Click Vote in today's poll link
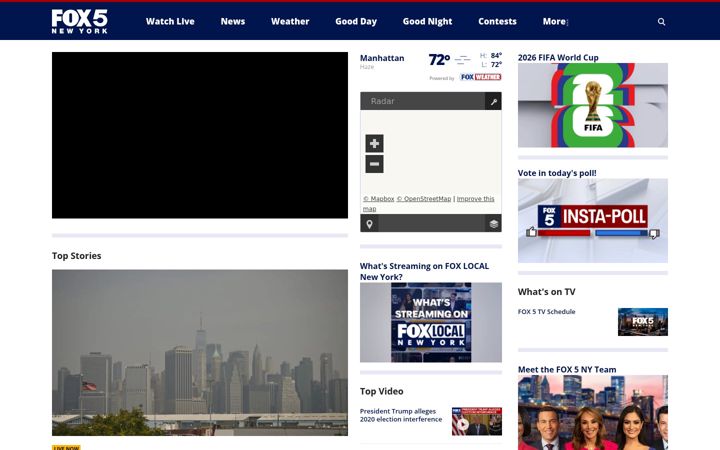The width and height of the screenshot is (720, 450). pyautogui.click(x=557, y=173)
